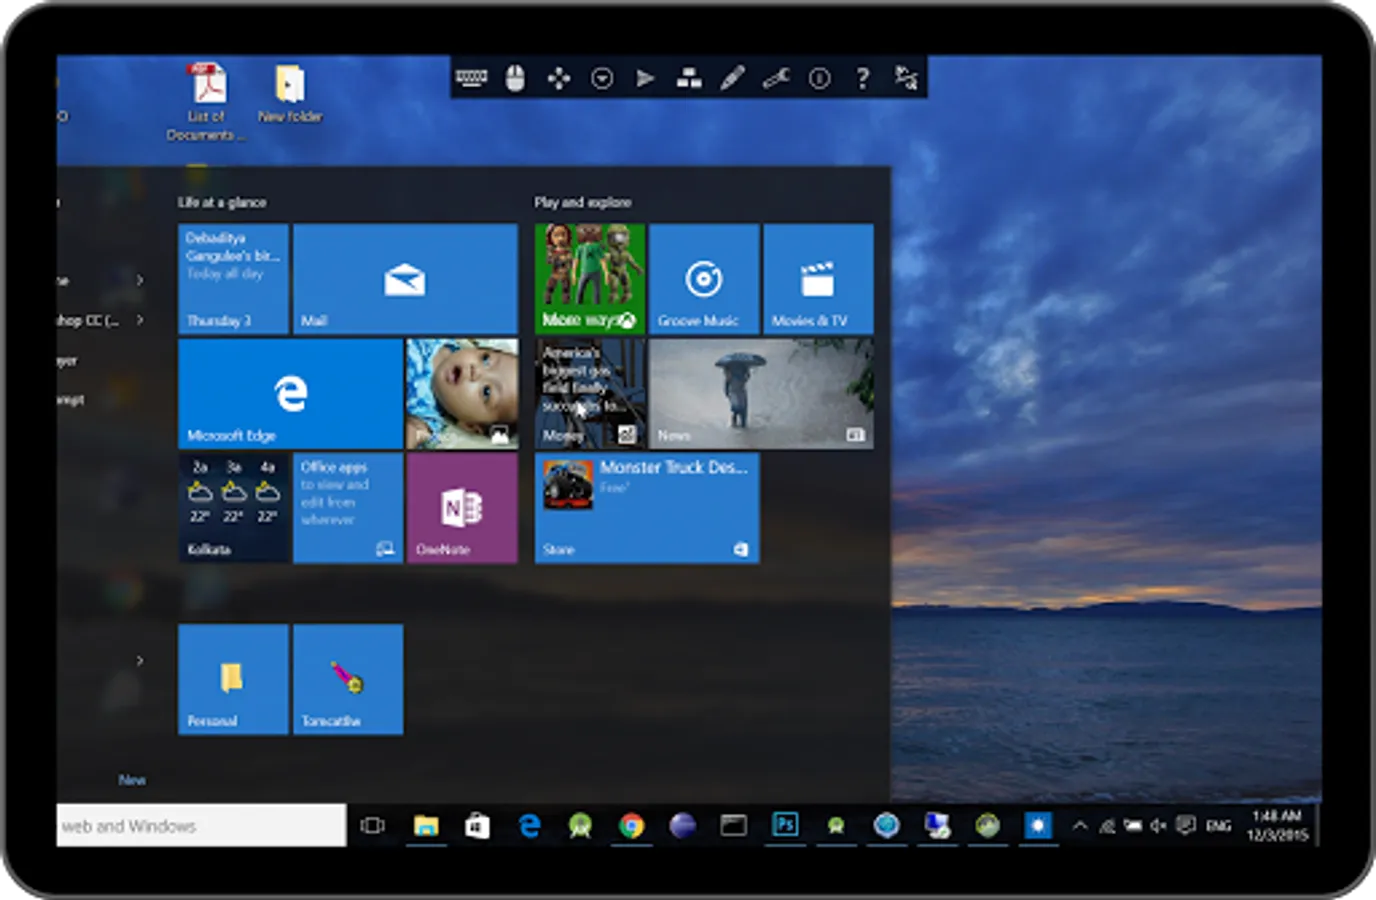Open Monster Truck Destruction Store tile

[x=647, y=508]
